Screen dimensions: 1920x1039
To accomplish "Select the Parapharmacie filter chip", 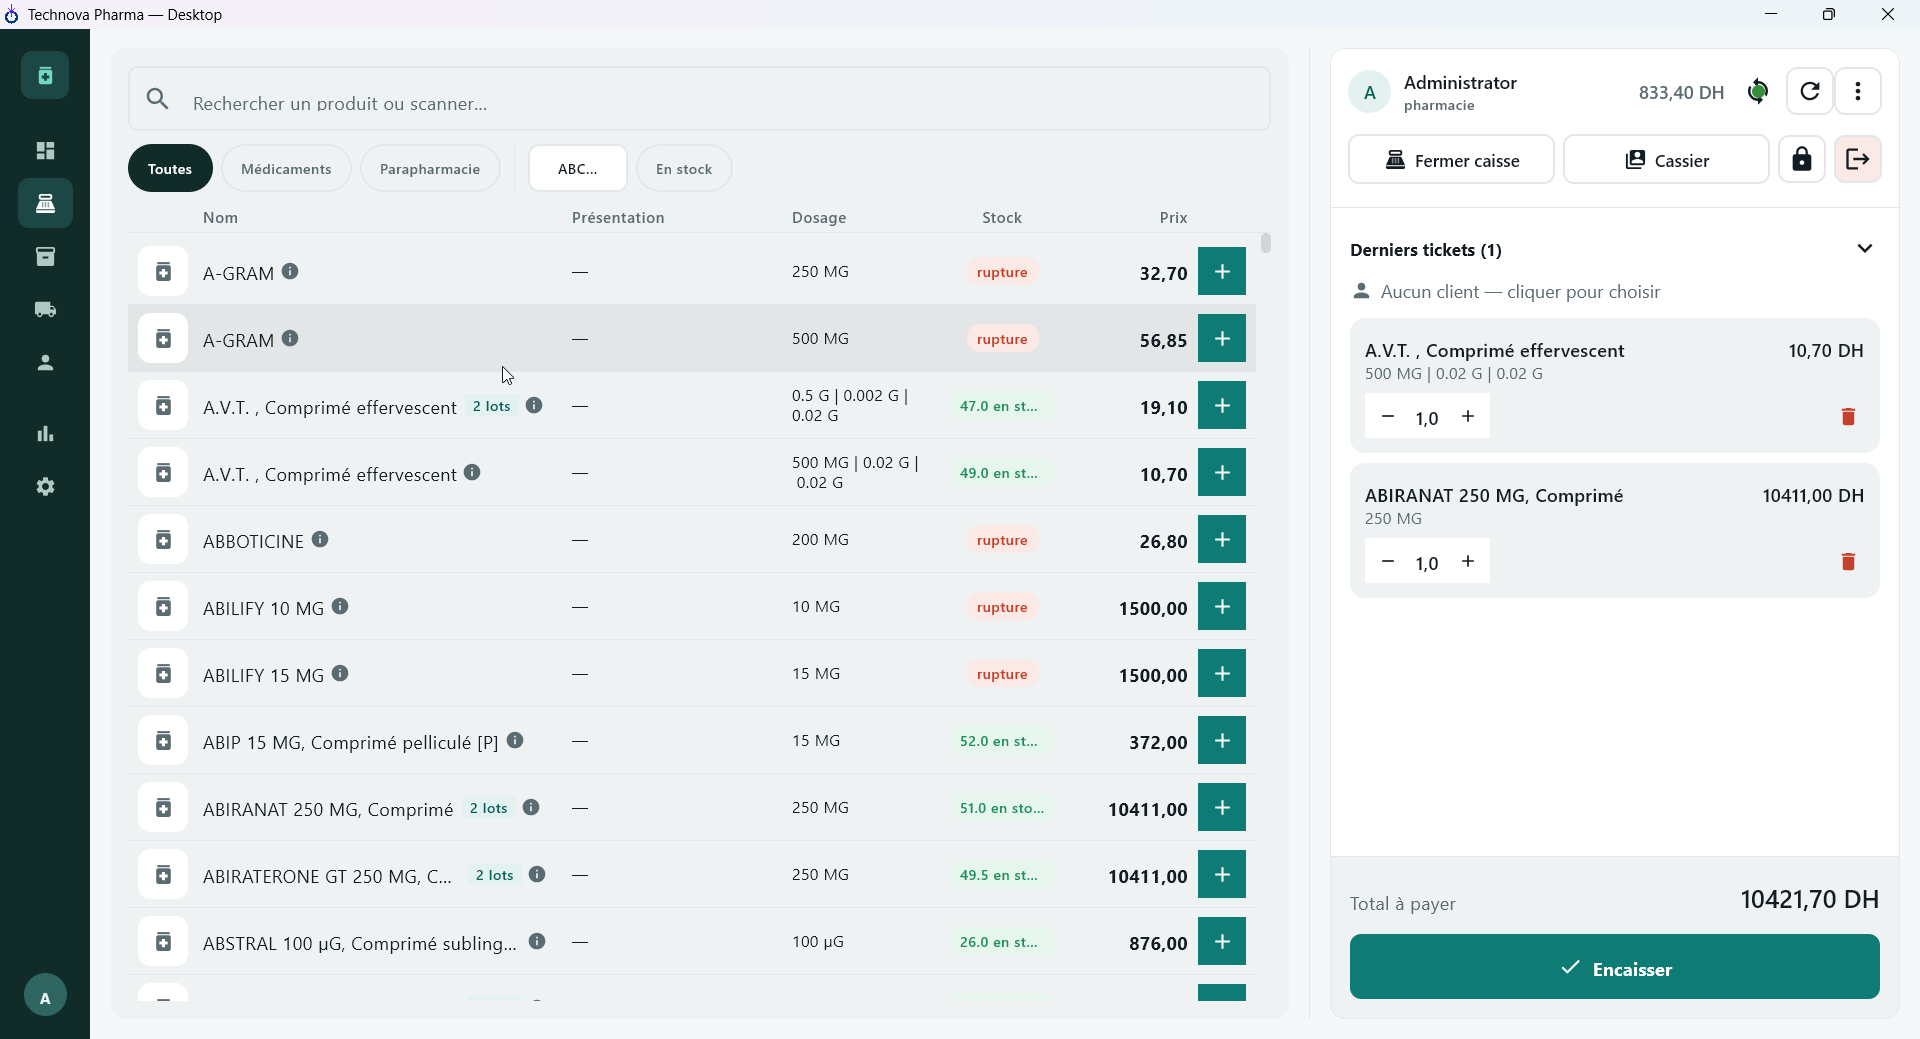I will pyautogui.click(x=430, y=169).
